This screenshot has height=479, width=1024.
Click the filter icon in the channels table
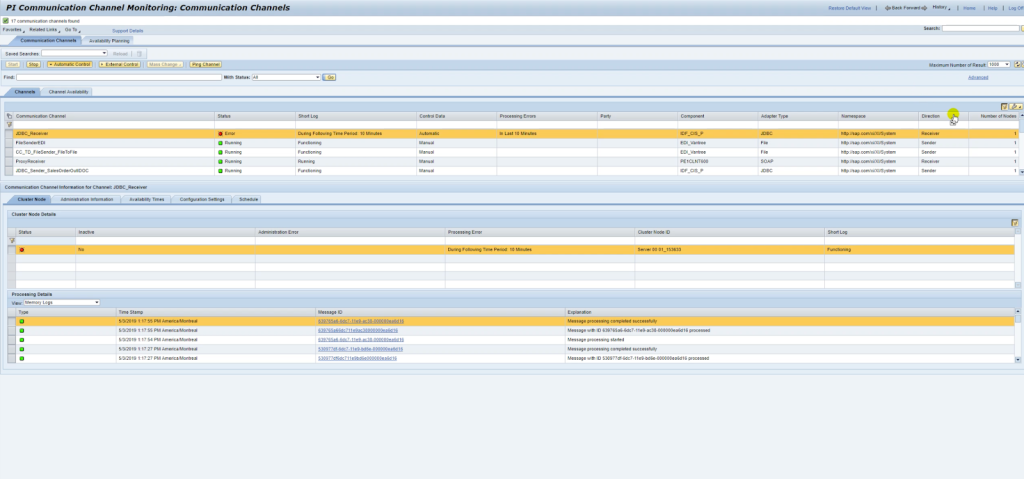[x=9, y=124]
